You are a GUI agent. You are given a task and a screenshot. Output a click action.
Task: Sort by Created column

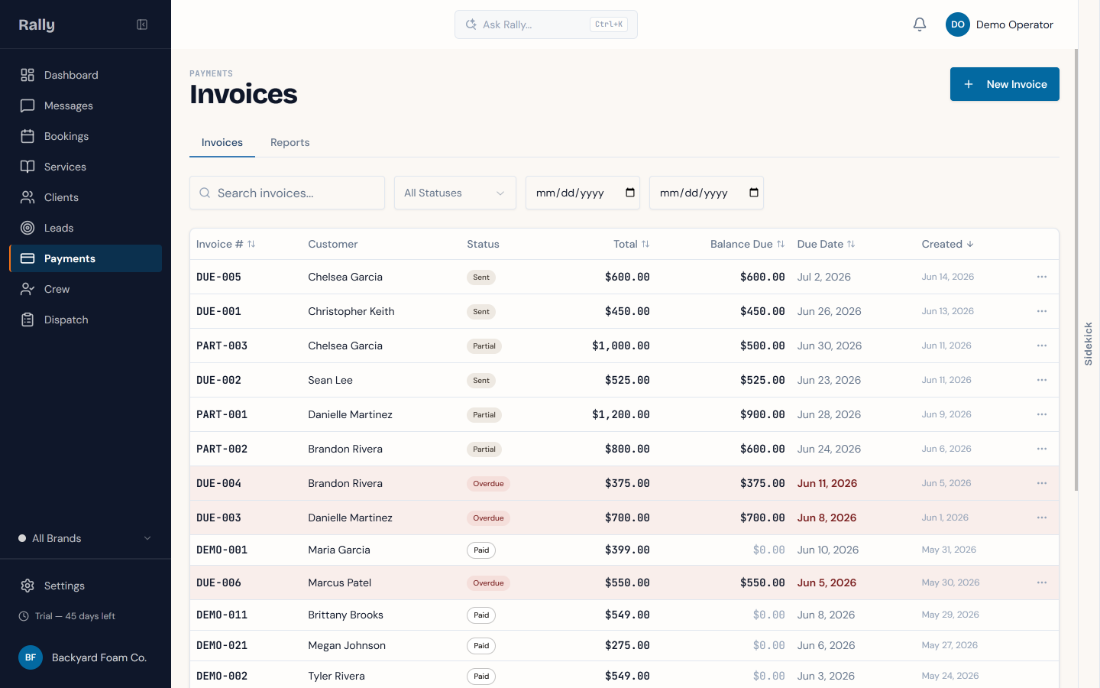coord(947,244)
